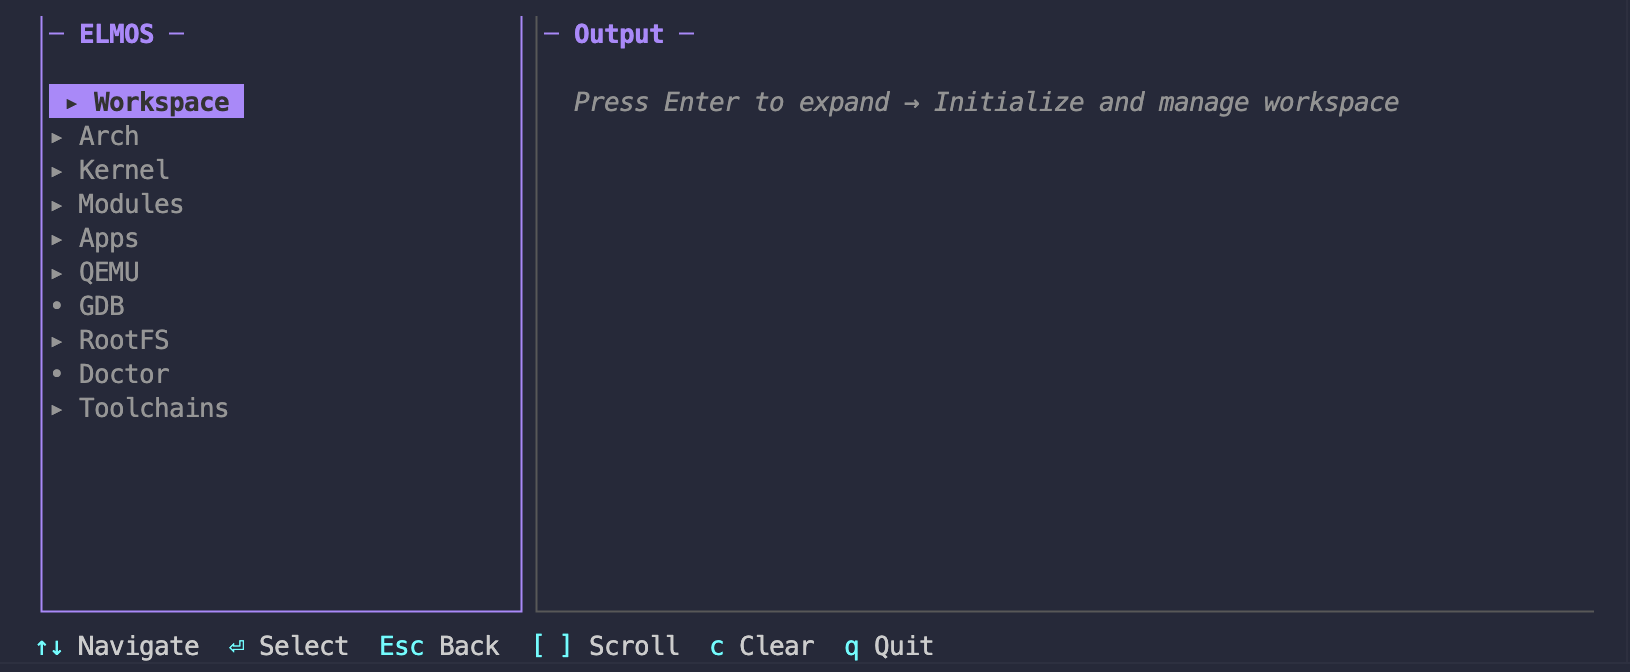Click the arrow icon beside Toolchains

[x=57, y=409]
